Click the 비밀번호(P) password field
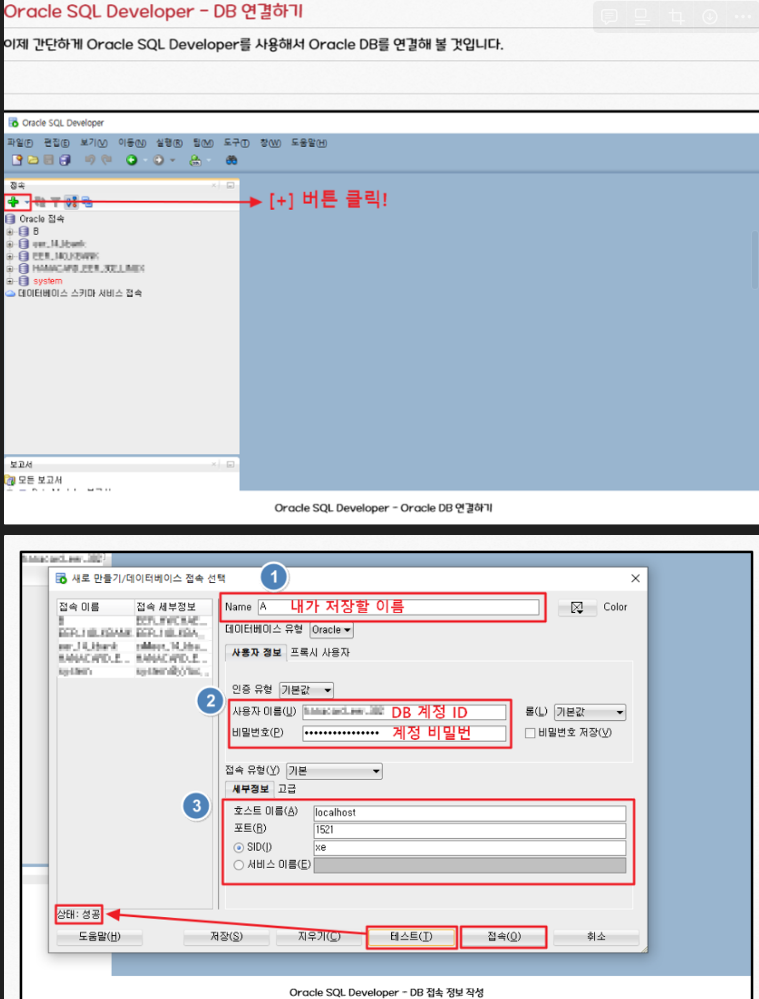This screenshot has width=759, height=999. click(x=404, y=733)
